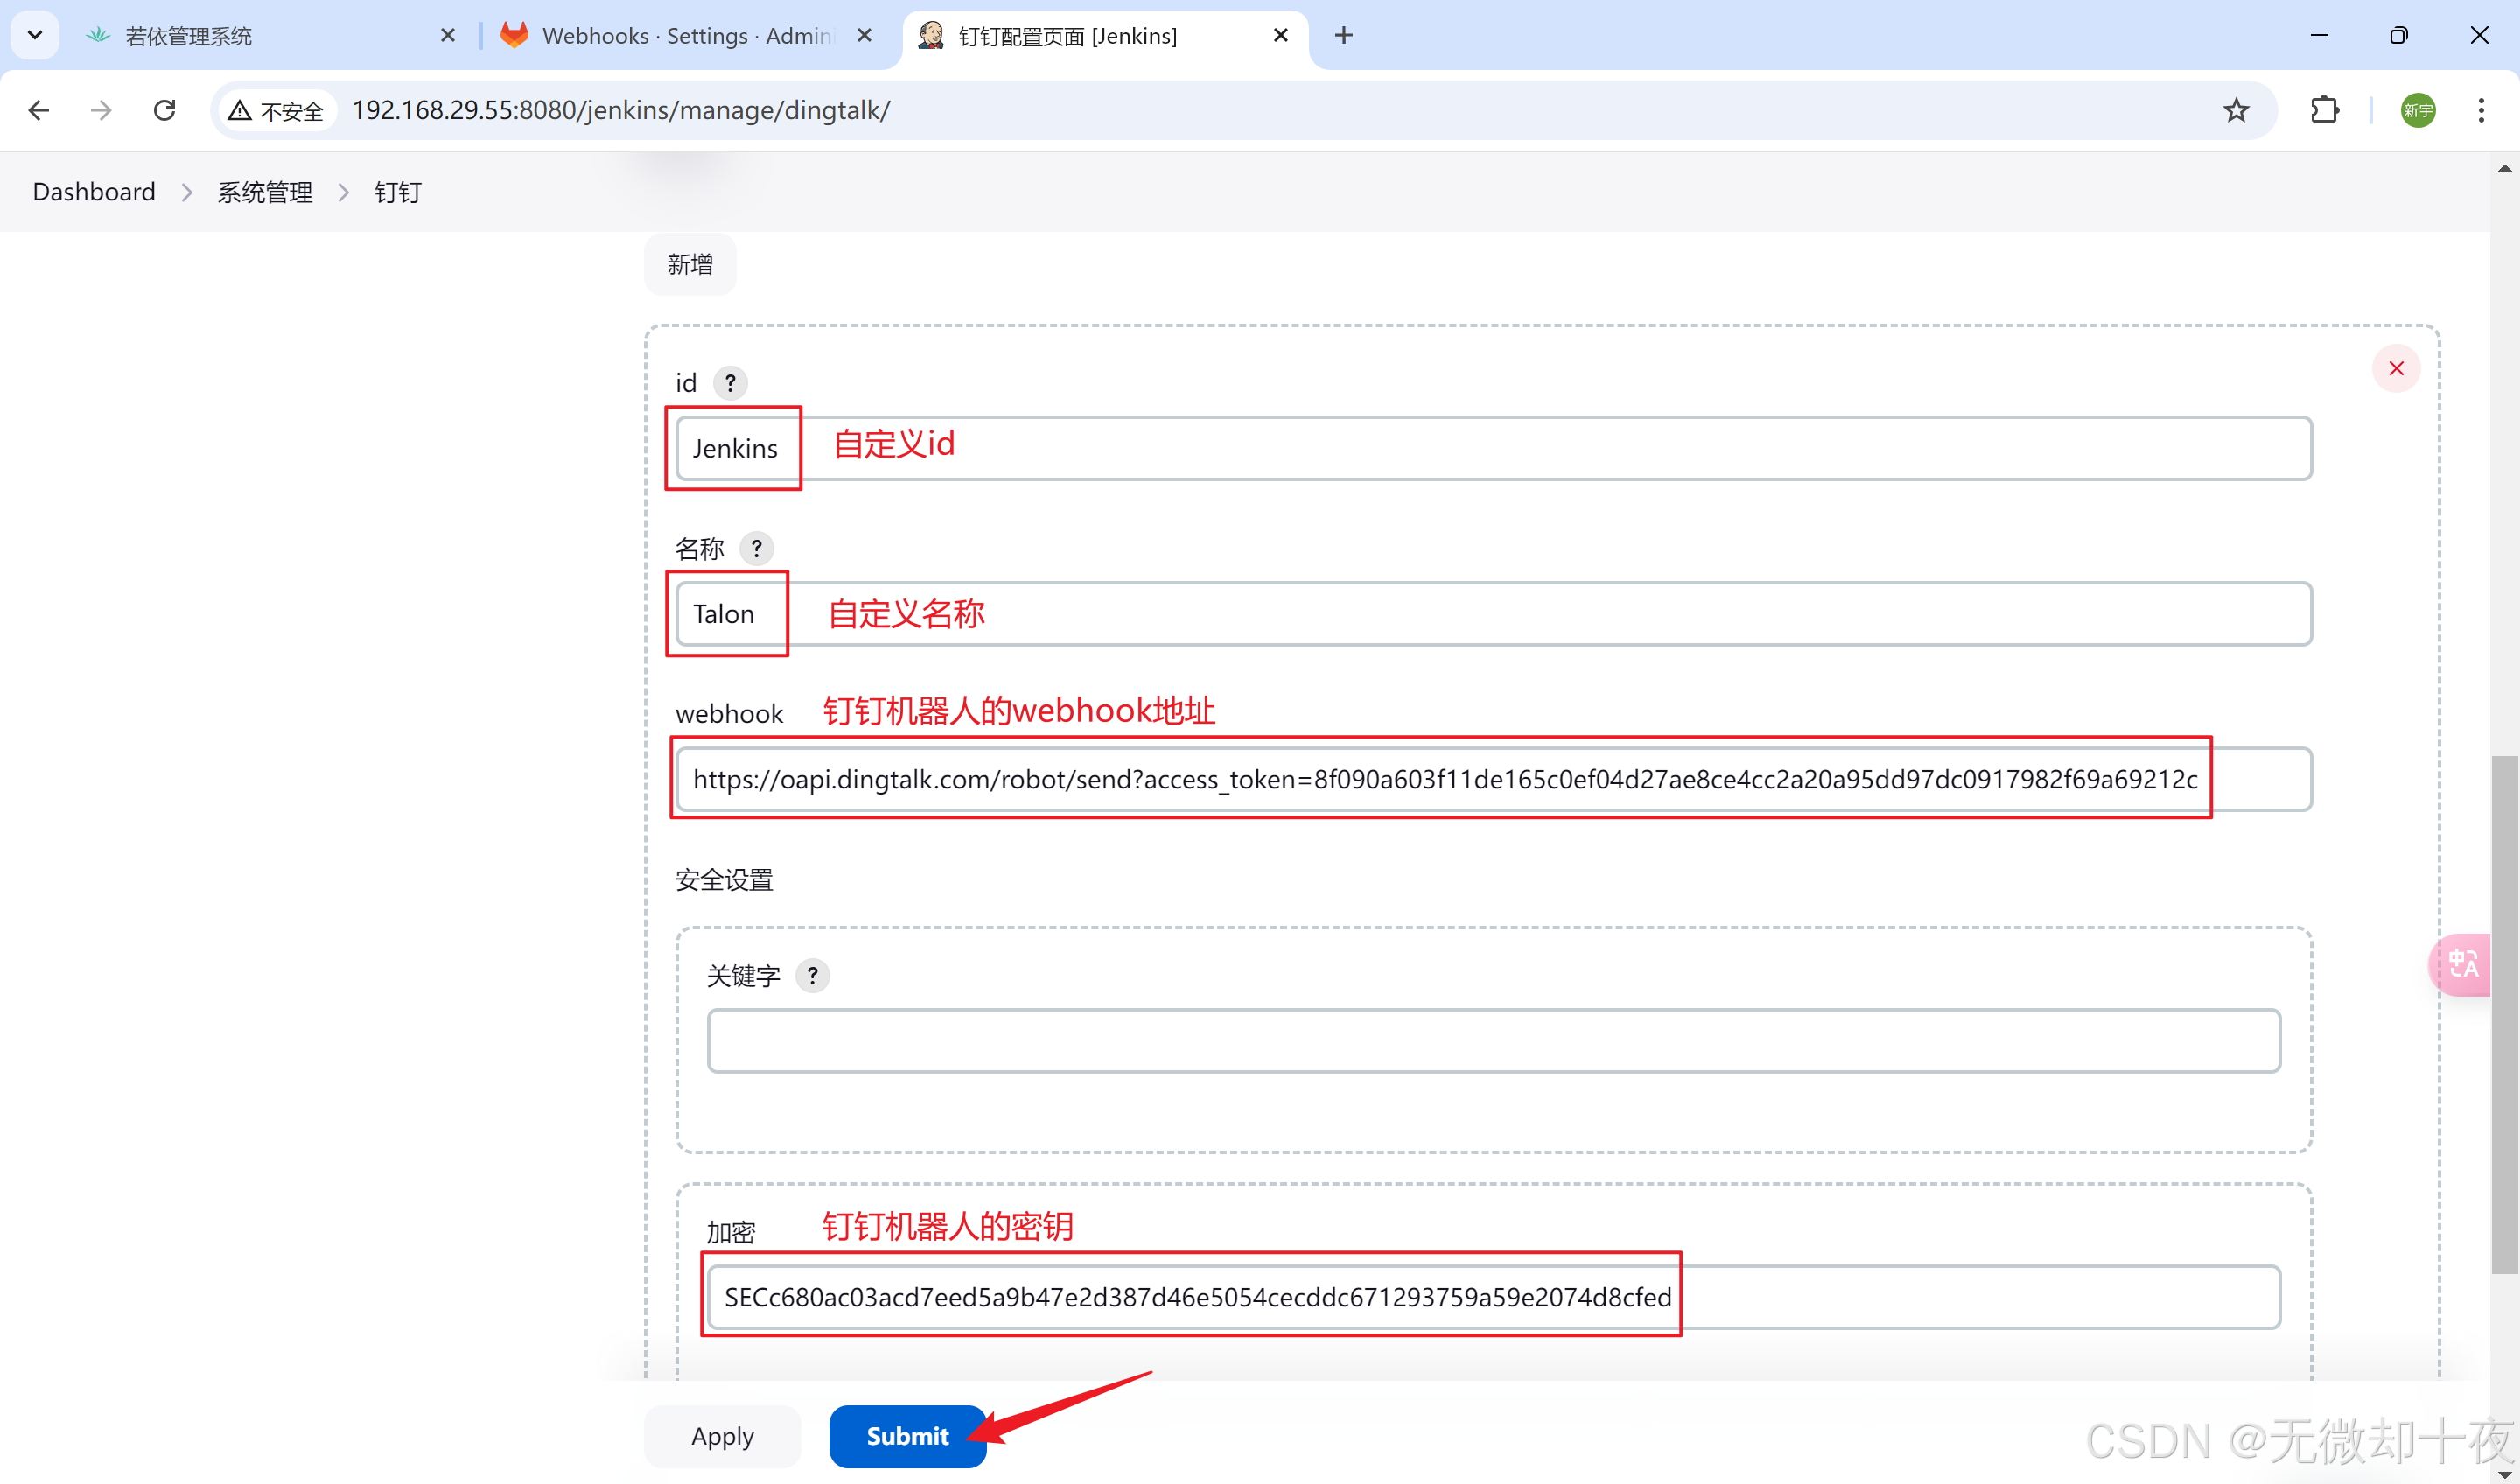Click the help icon next to 名称
This screenshot has width=2520, height=1484.
pyautogui.click(x=756, y=549)
